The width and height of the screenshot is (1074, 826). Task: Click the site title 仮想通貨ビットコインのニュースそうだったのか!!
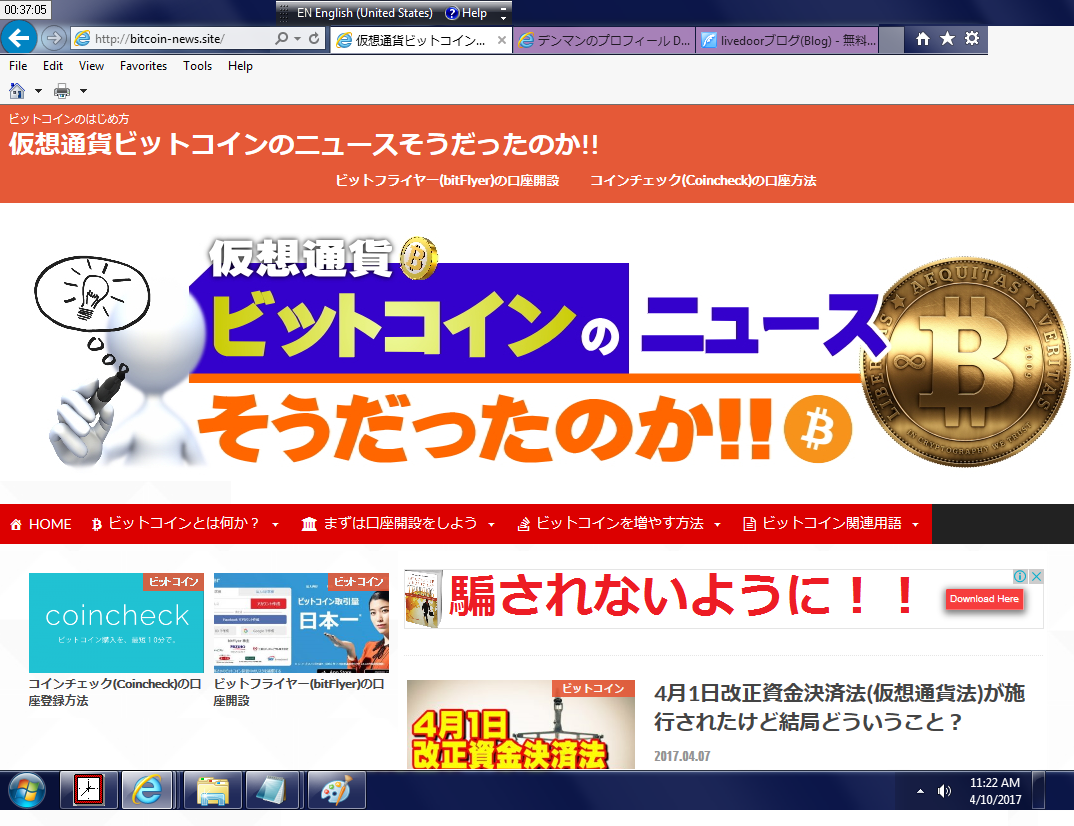(303, 144)
